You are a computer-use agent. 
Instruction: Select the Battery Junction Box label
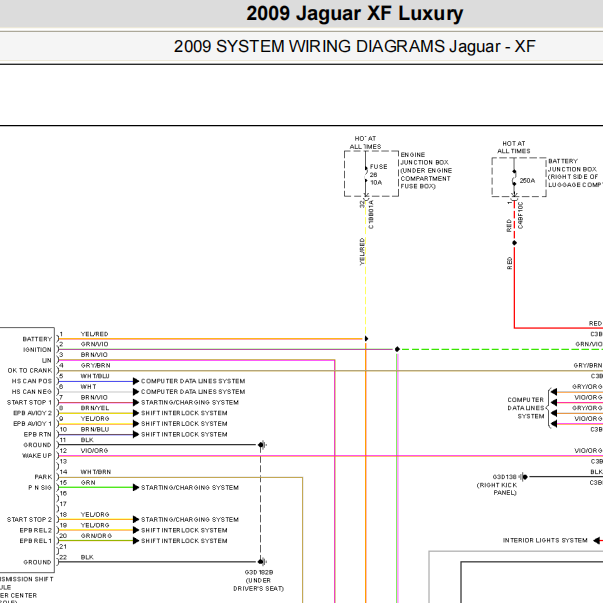tap(573, 172)
